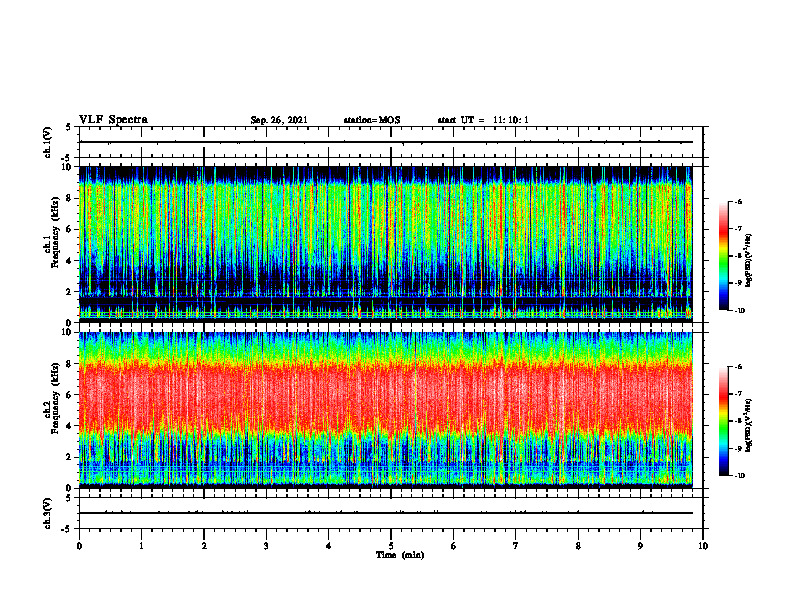
Task: Click the "8" kHz tick on ch.2 axis
Action: [70, 364]
